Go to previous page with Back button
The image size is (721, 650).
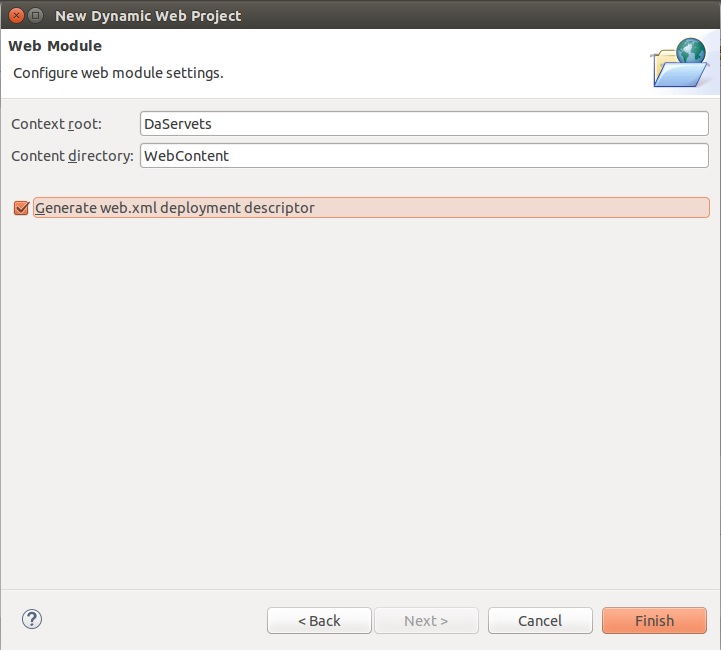click(x=319, y=620)
